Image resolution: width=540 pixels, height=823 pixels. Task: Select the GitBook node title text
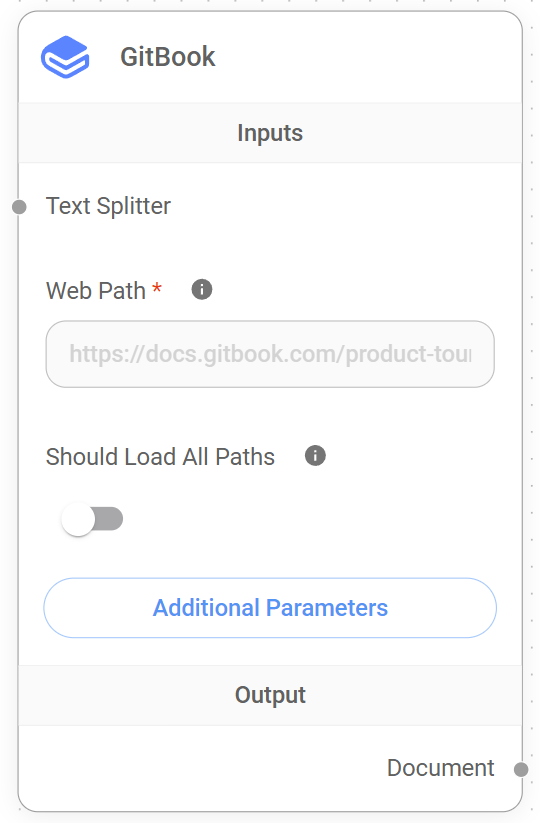pyautogui.click(x=167, y=57)
